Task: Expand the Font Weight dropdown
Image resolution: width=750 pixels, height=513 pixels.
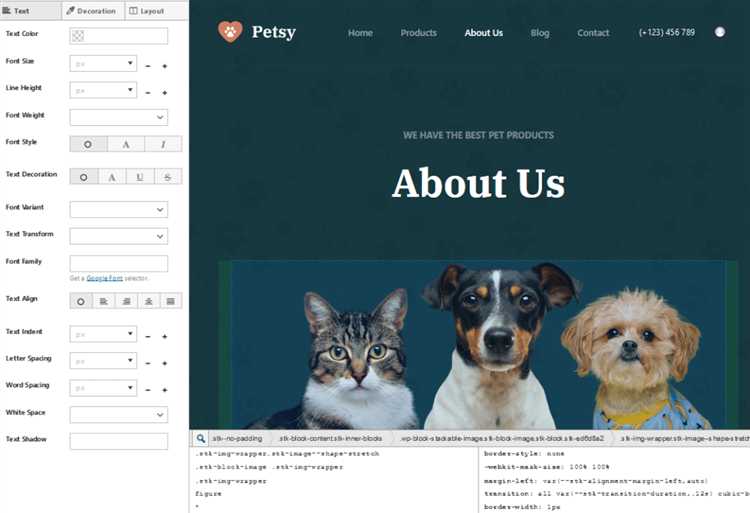Action: click(119, 117)
